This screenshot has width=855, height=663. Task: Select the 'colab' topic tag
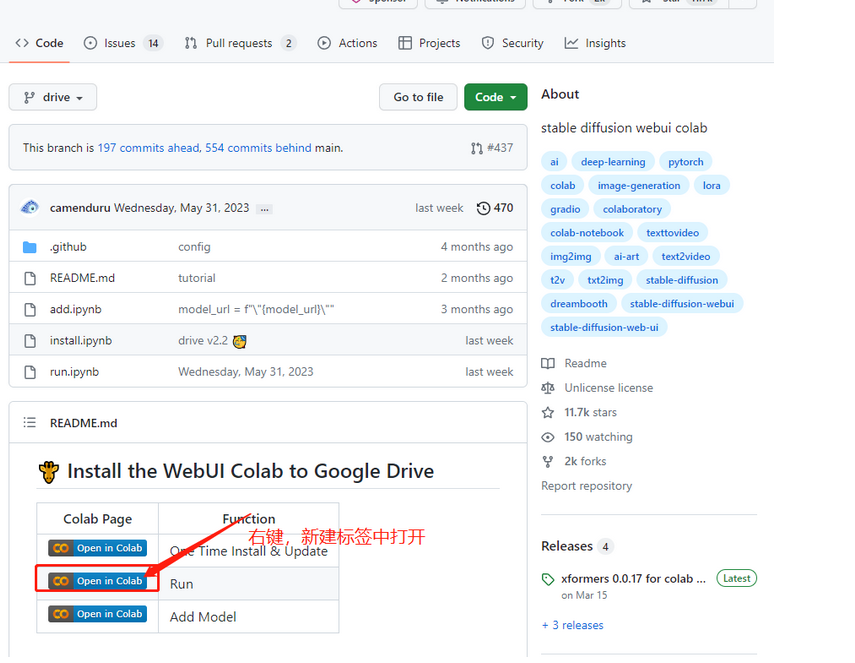pyautogui.click(x=563, y=185)
